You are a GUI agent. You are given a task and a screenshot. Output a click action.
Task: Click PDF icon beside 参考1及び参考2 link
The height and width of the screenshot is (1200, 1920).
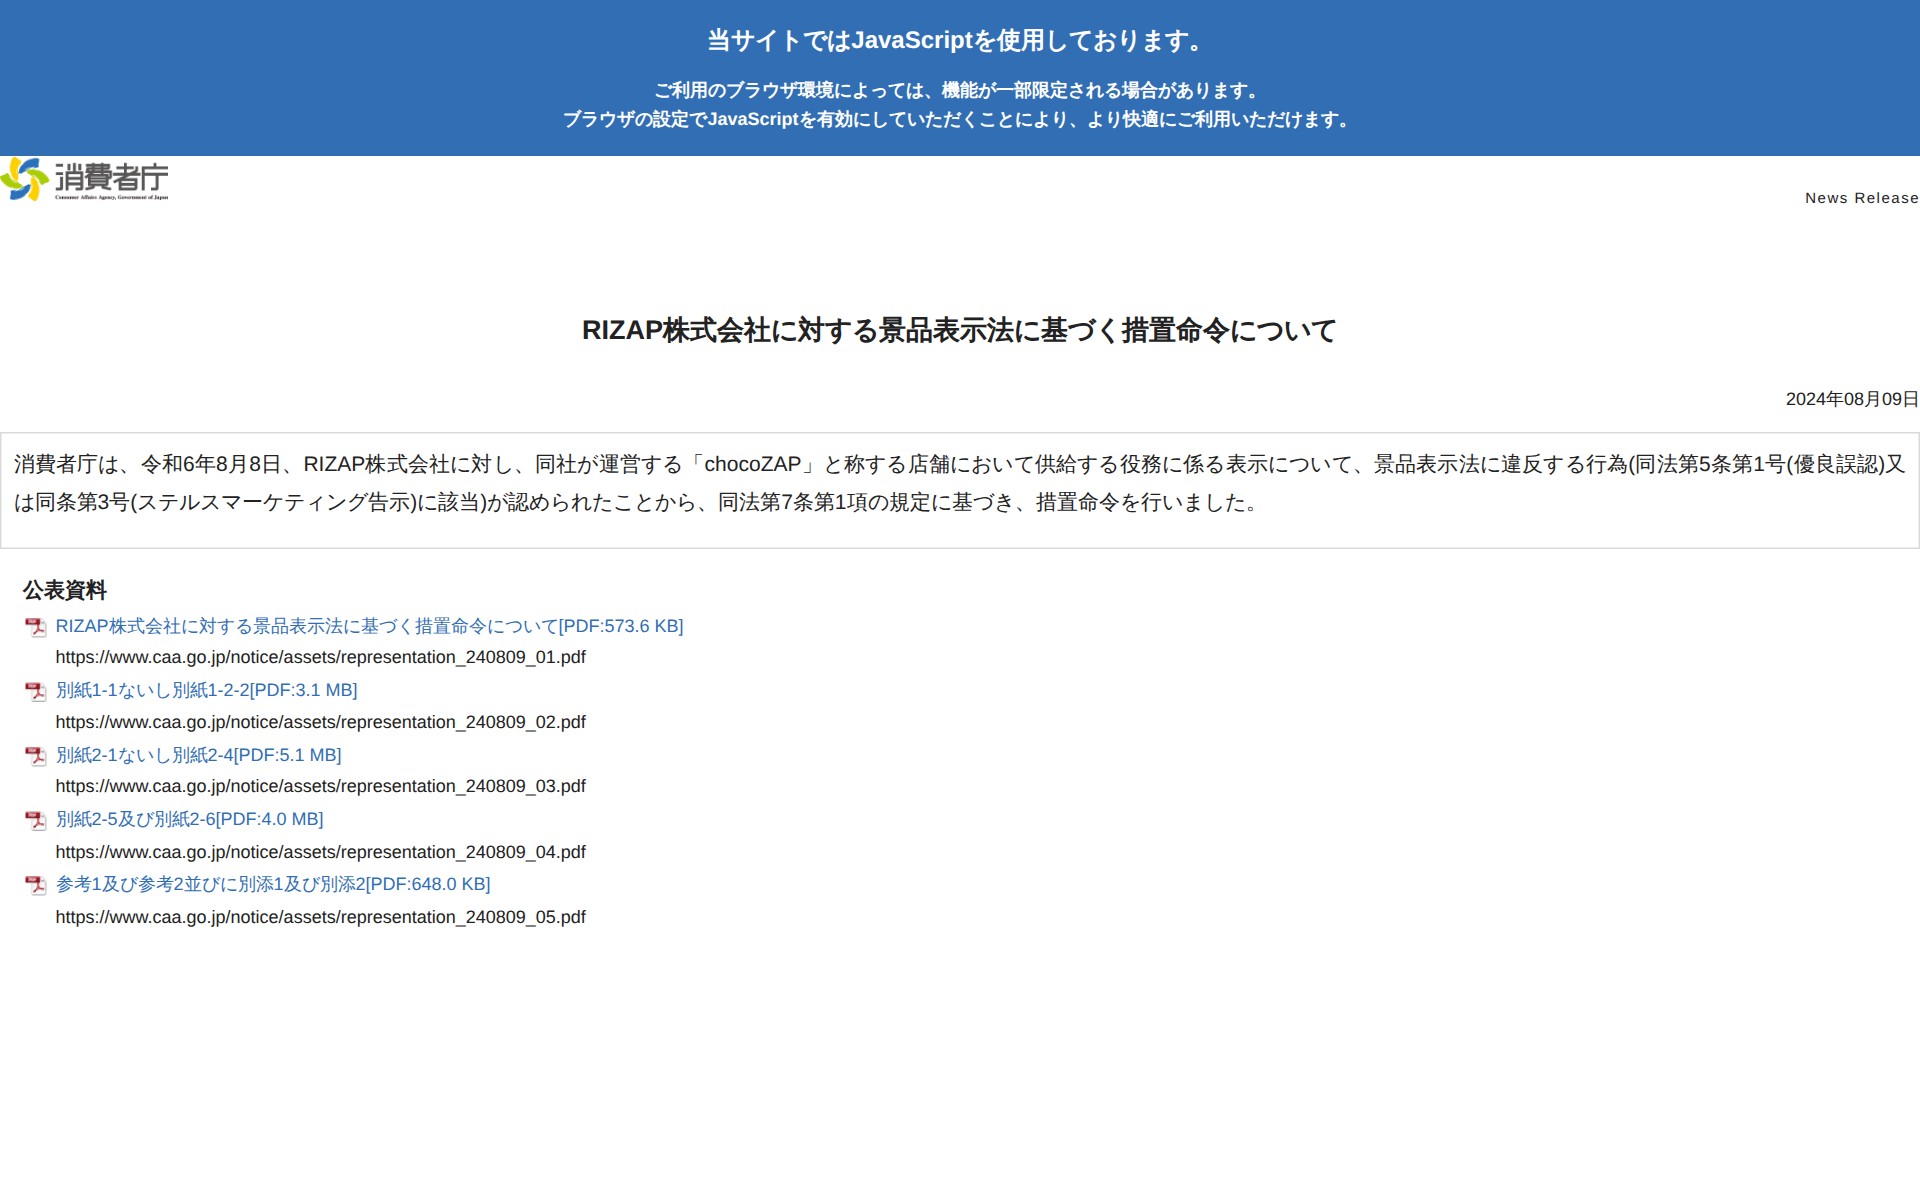pyautogui.click(x=36, y=885)
